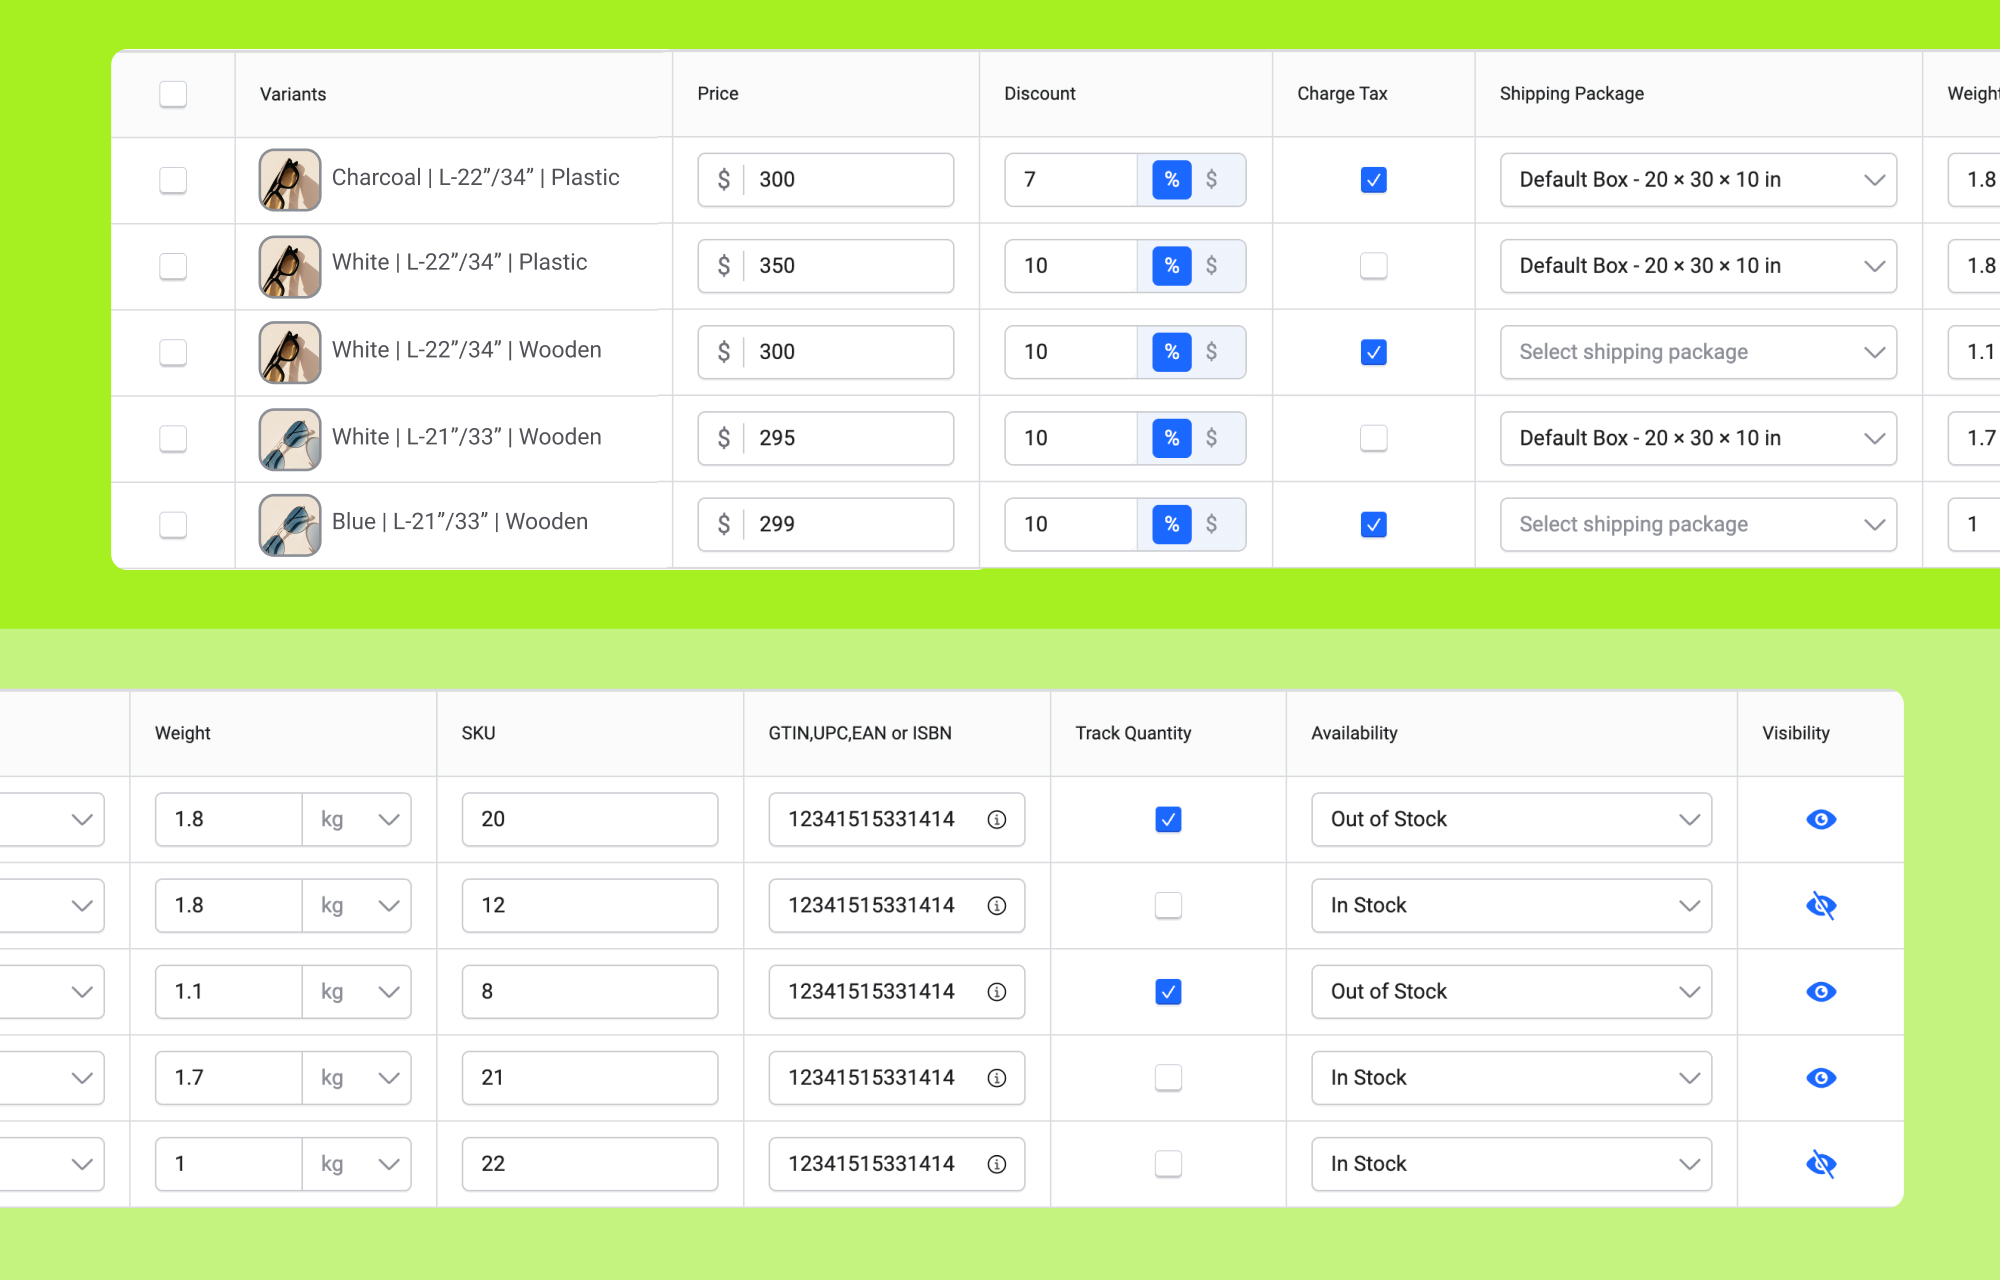Unhide the variant with SKU 22
Viewport: 2000px width, 1280px height.
[1820, 1164]
